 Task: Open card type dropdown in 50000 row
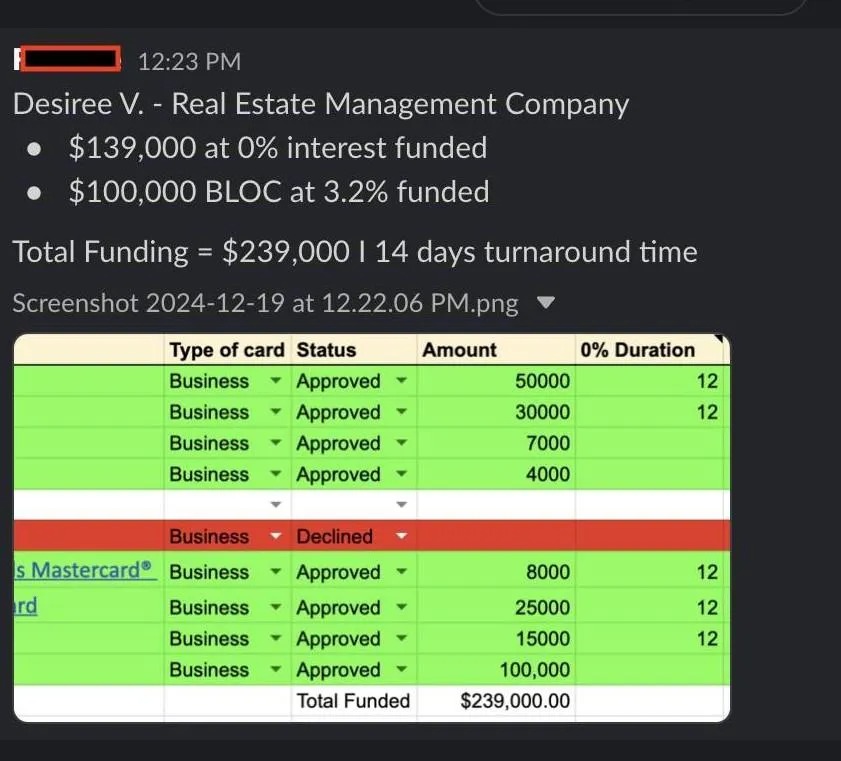click(x=276, y=381)
